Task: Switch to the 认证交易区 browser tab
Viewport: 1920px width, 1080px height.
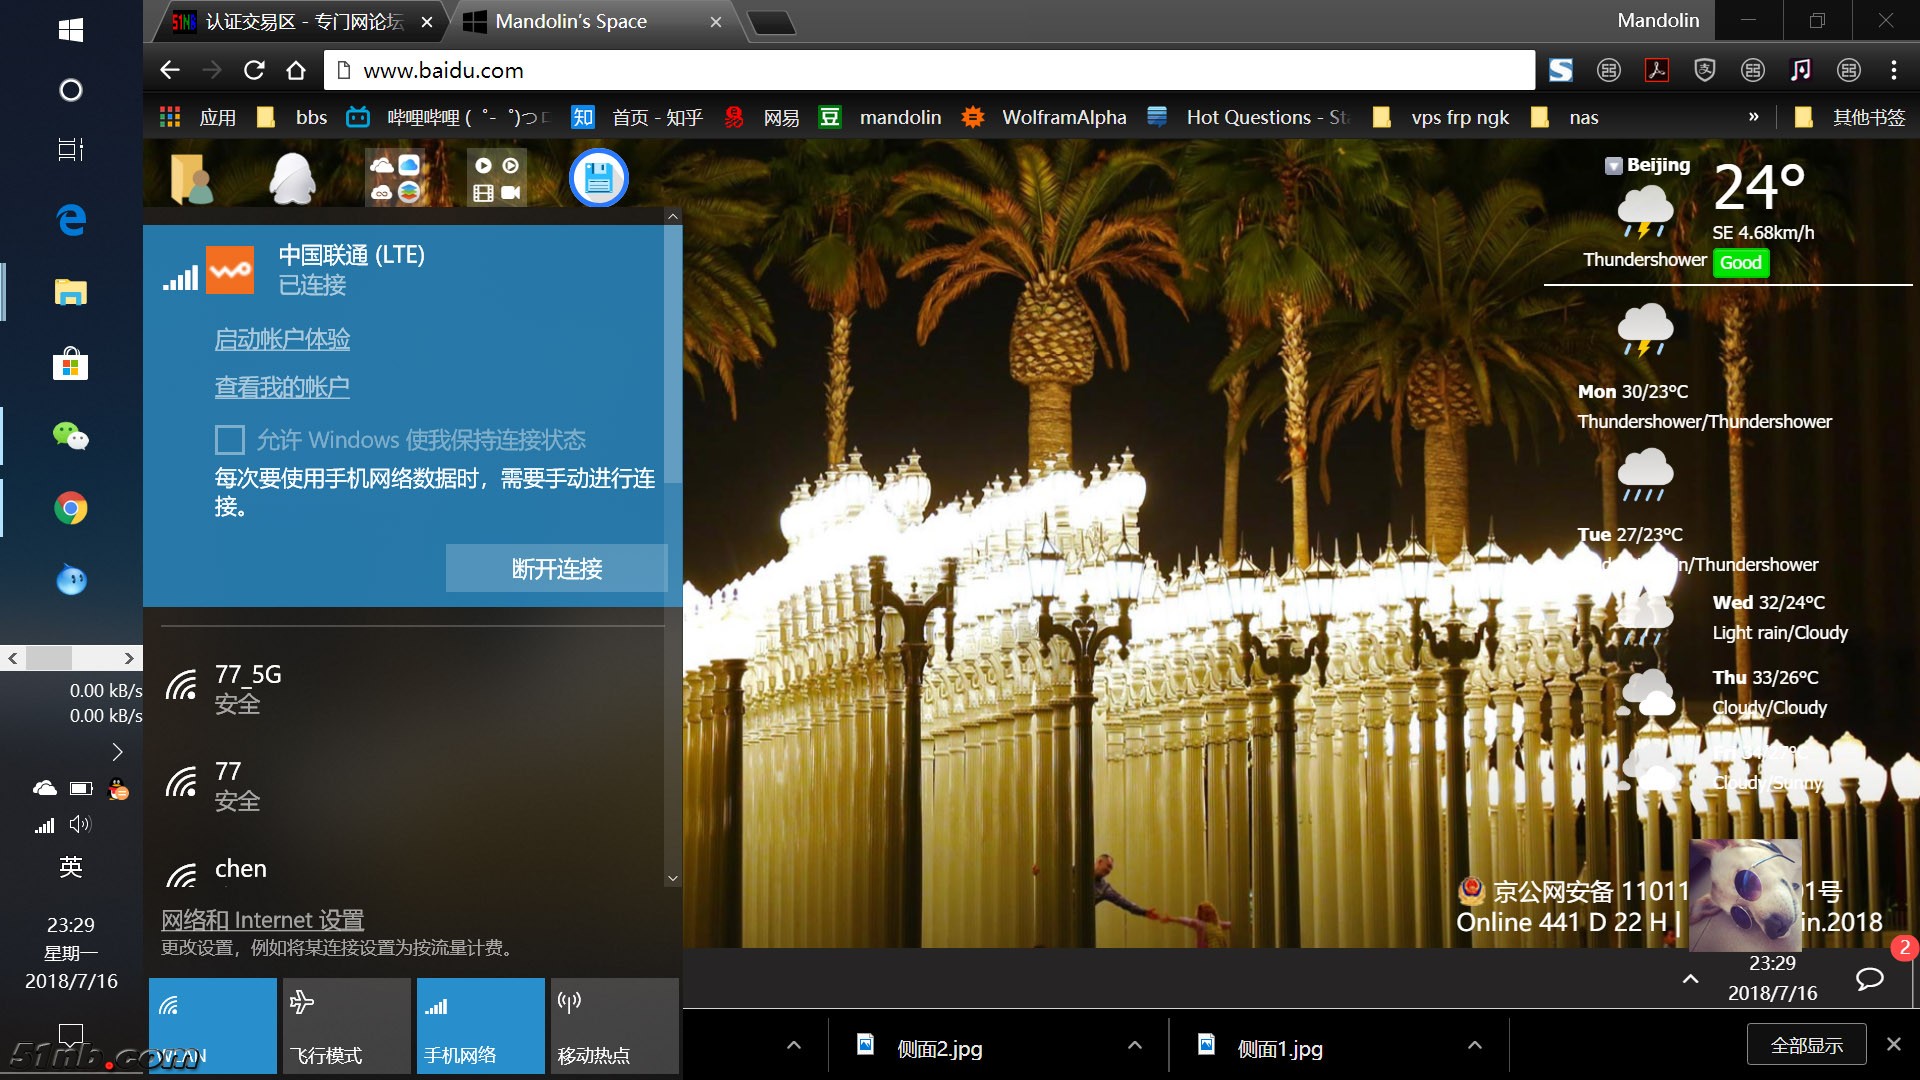Action: coord(300,21)
